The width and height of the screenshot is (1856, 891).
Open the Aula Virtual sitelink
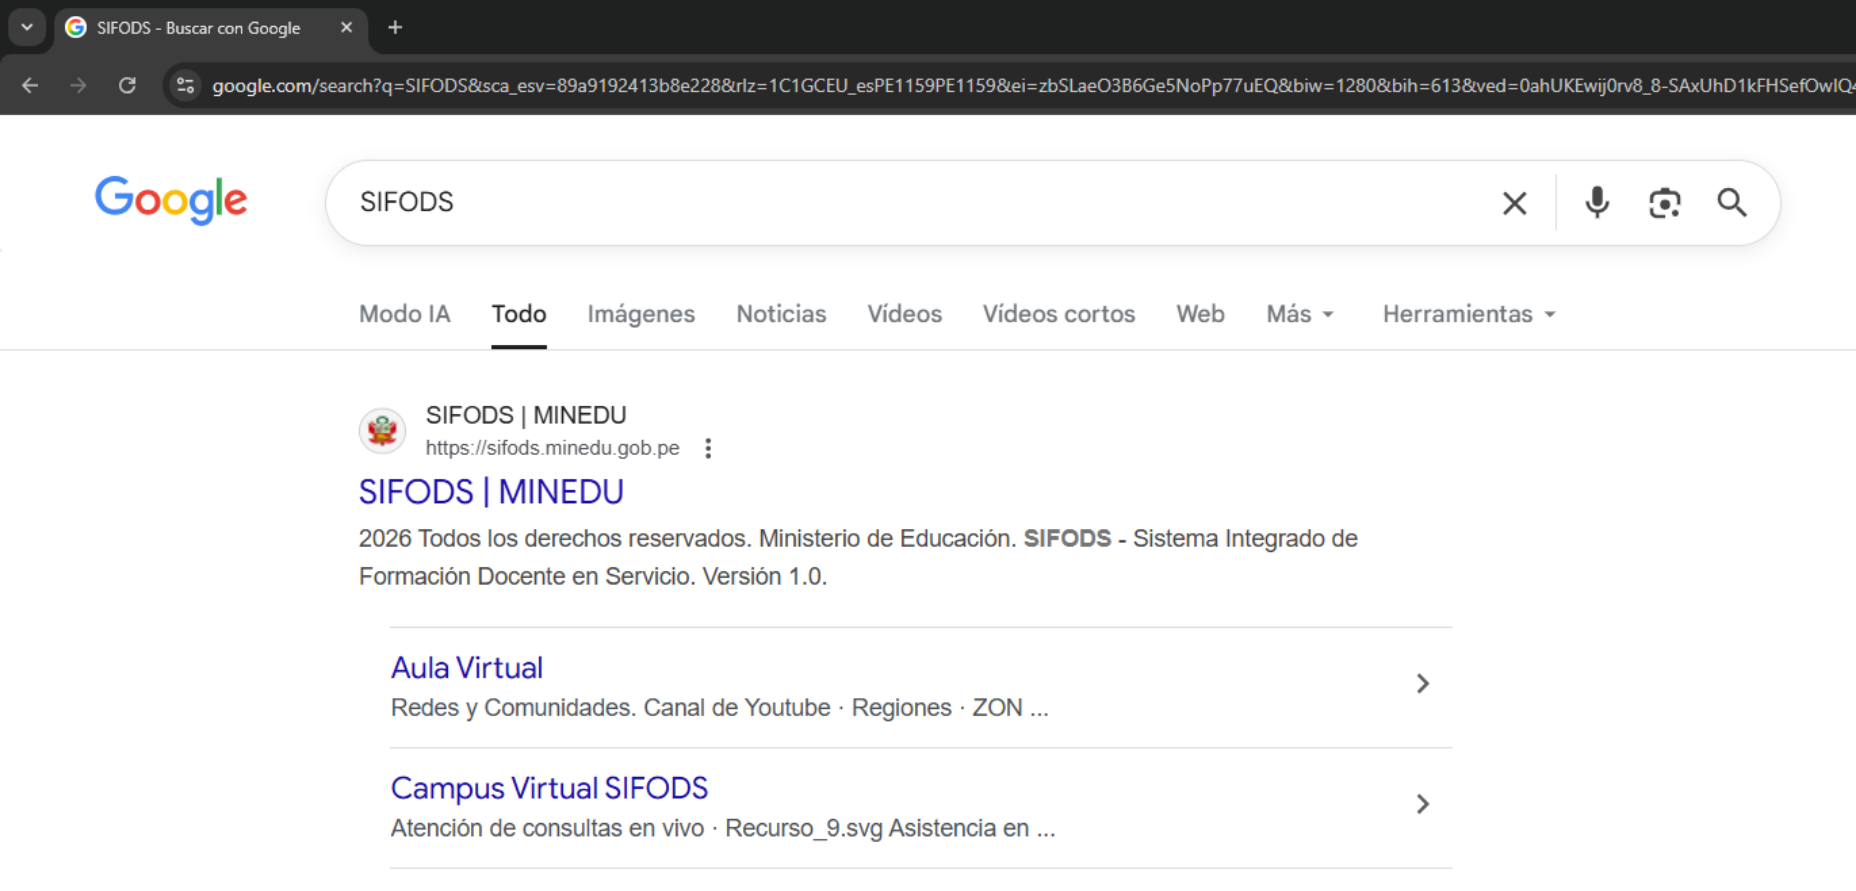(x=467, y=668)
